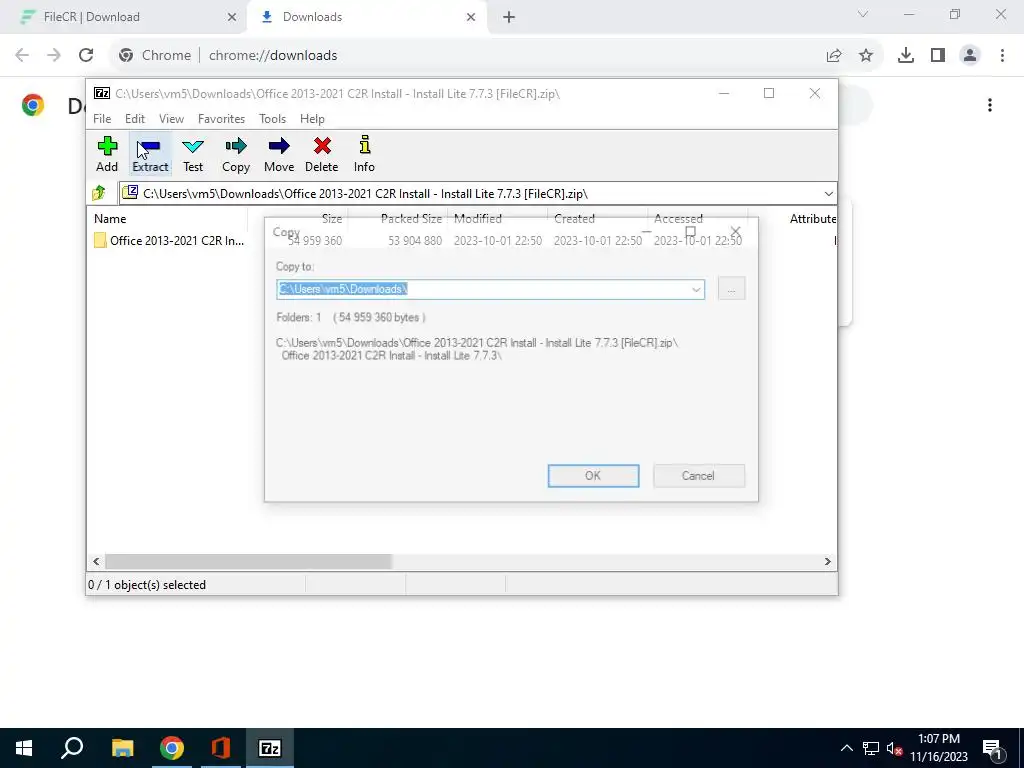This screenshot has width=1024, height=768.
Task: Open the Help menu
Action: click(x=312, y=119)
